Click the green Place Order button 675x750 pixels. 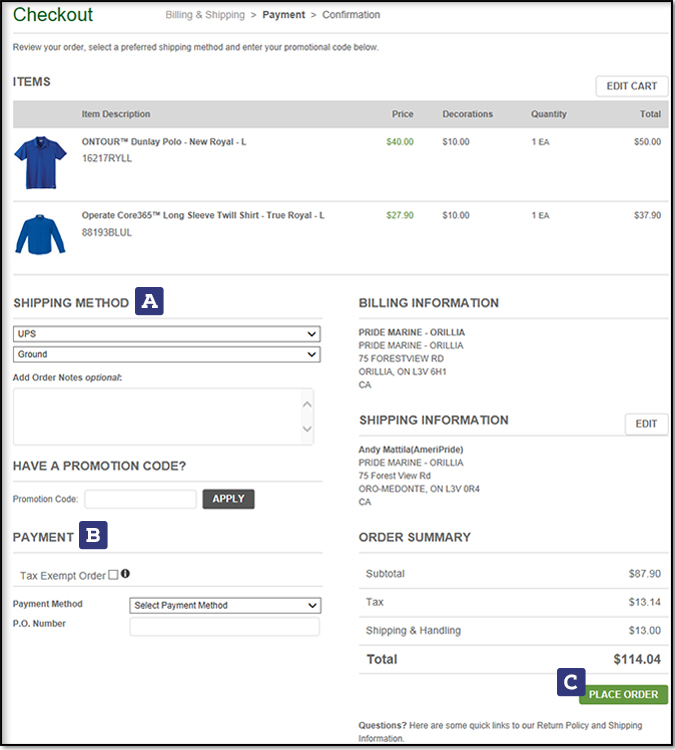coord(623,694)
